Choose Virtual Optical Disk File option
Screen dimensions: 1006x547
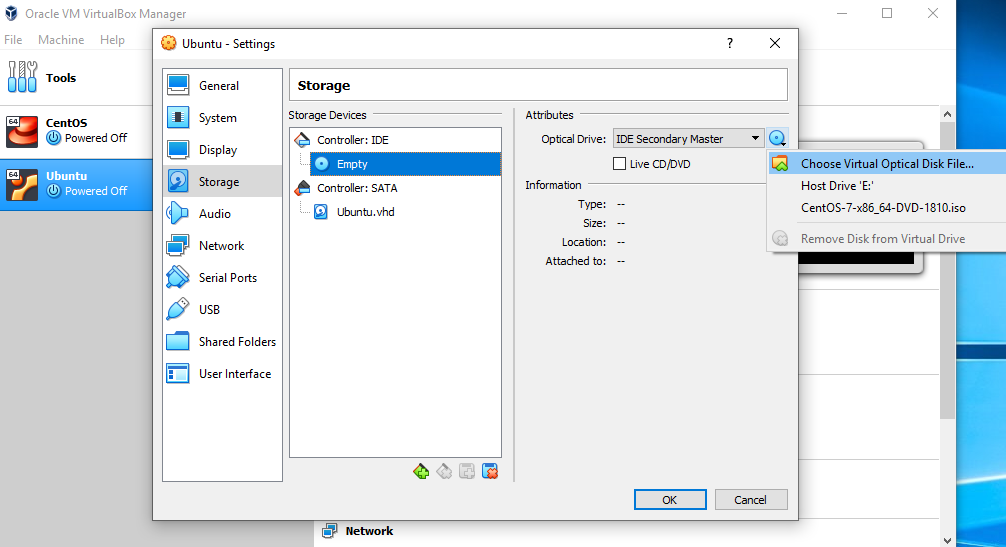point(887,164)
